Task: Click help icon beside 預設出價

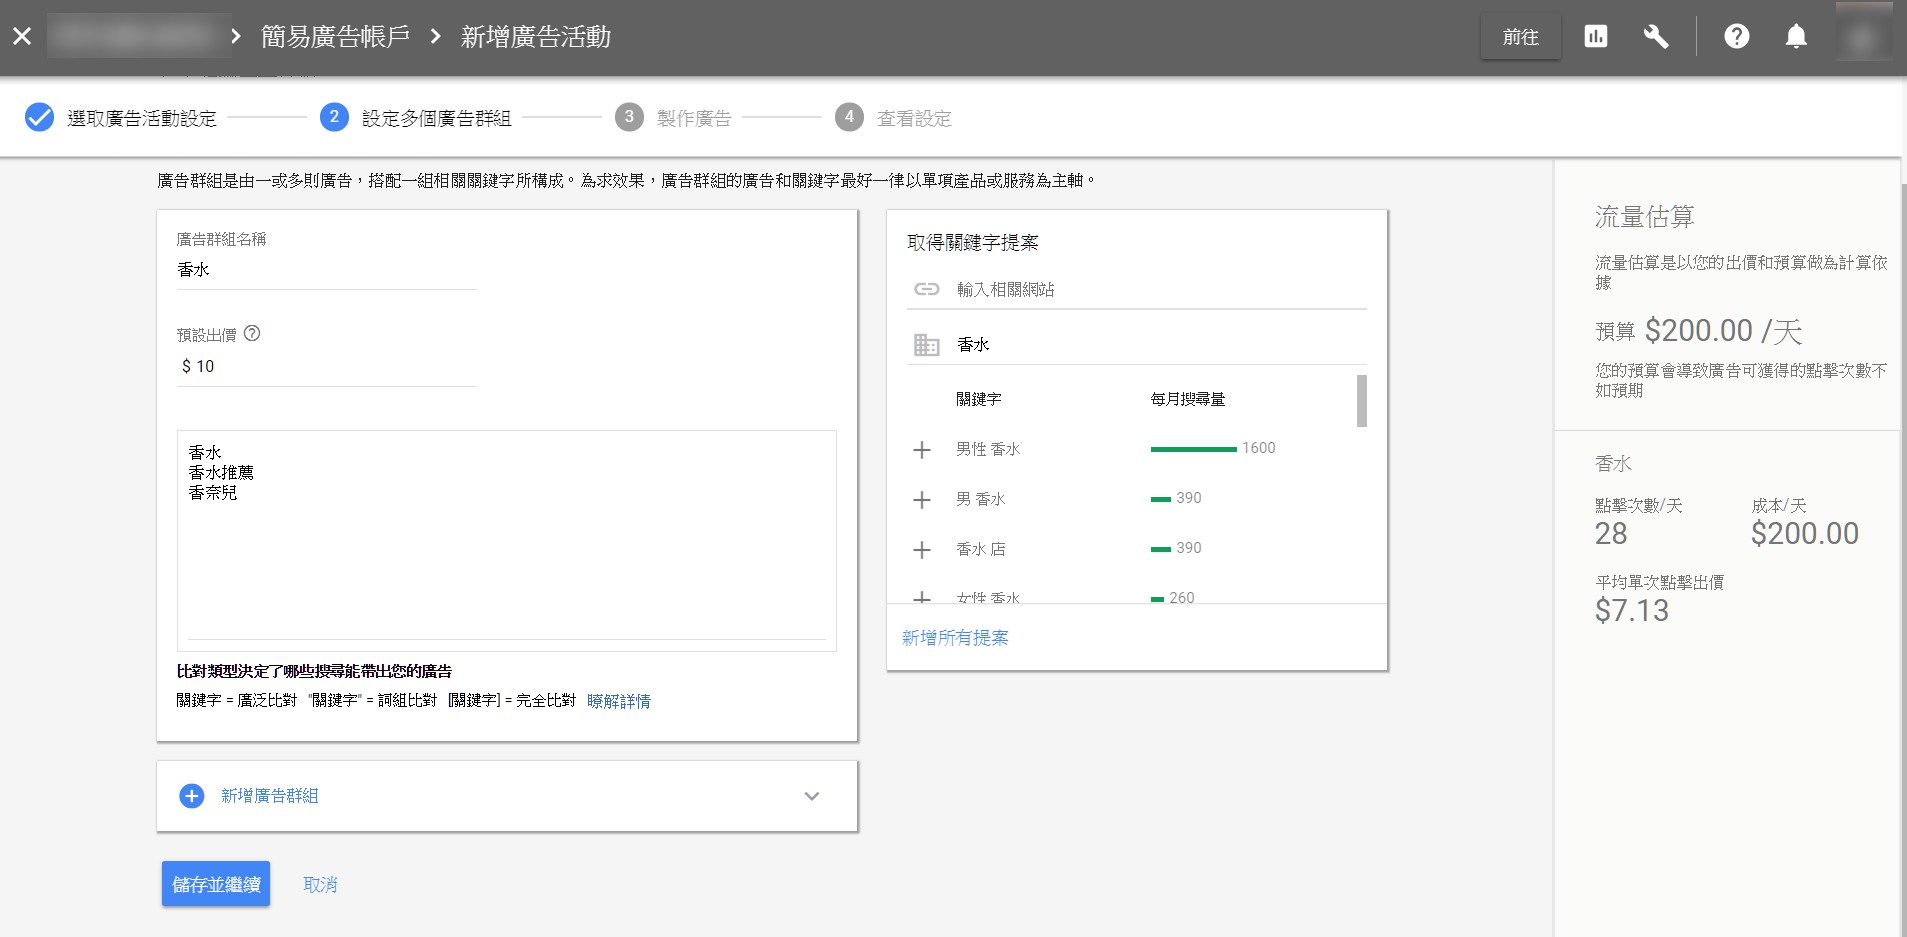Action: click(252, 334)
